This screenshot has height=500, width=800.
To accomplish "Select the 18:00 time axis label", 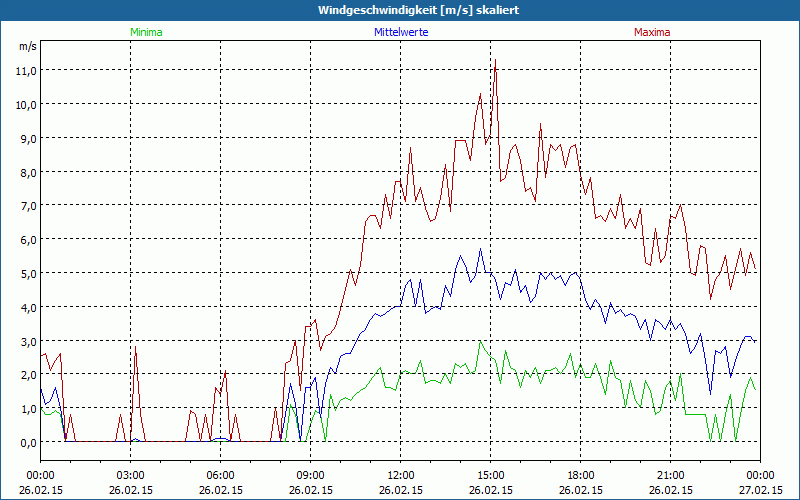I will point(580,475).
